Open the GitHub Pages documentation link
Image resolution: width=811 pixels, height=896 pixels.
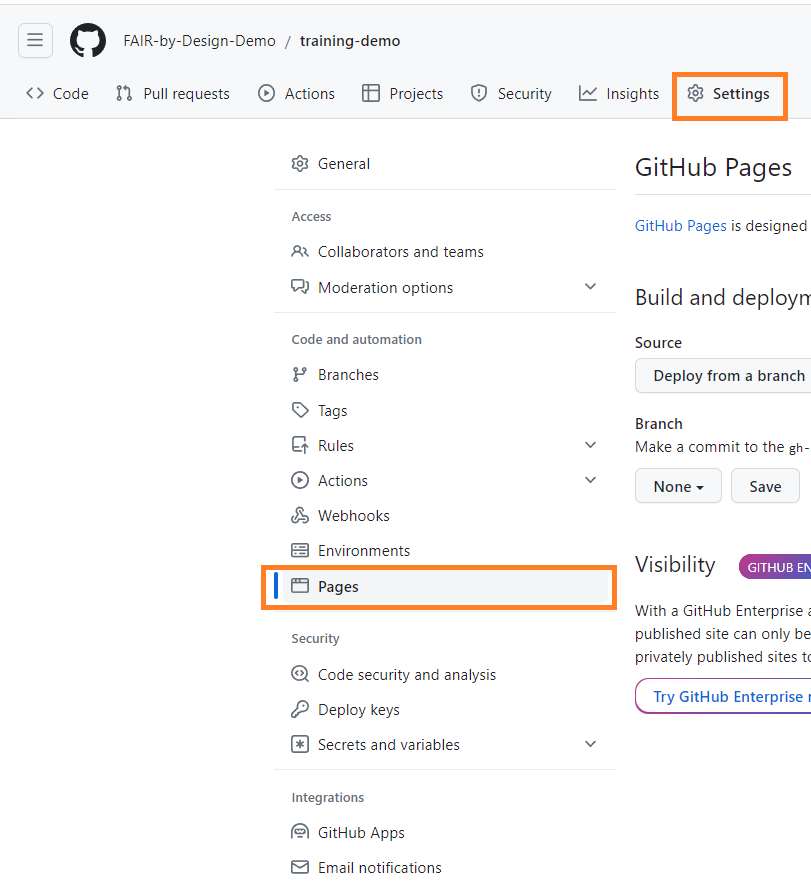tap(680, 225)
